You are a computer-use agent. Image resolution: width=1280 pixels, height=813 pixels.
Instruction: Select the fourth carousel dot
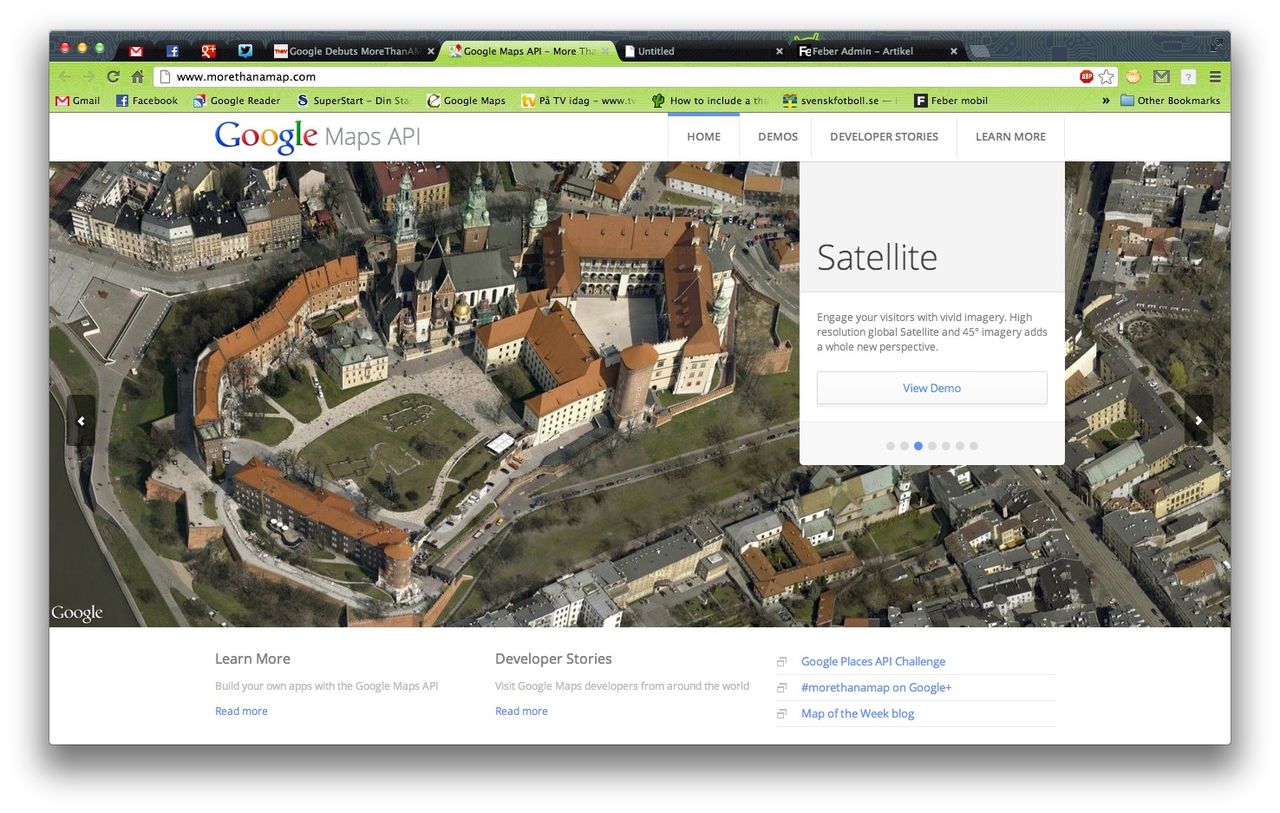tap(932, 446)
